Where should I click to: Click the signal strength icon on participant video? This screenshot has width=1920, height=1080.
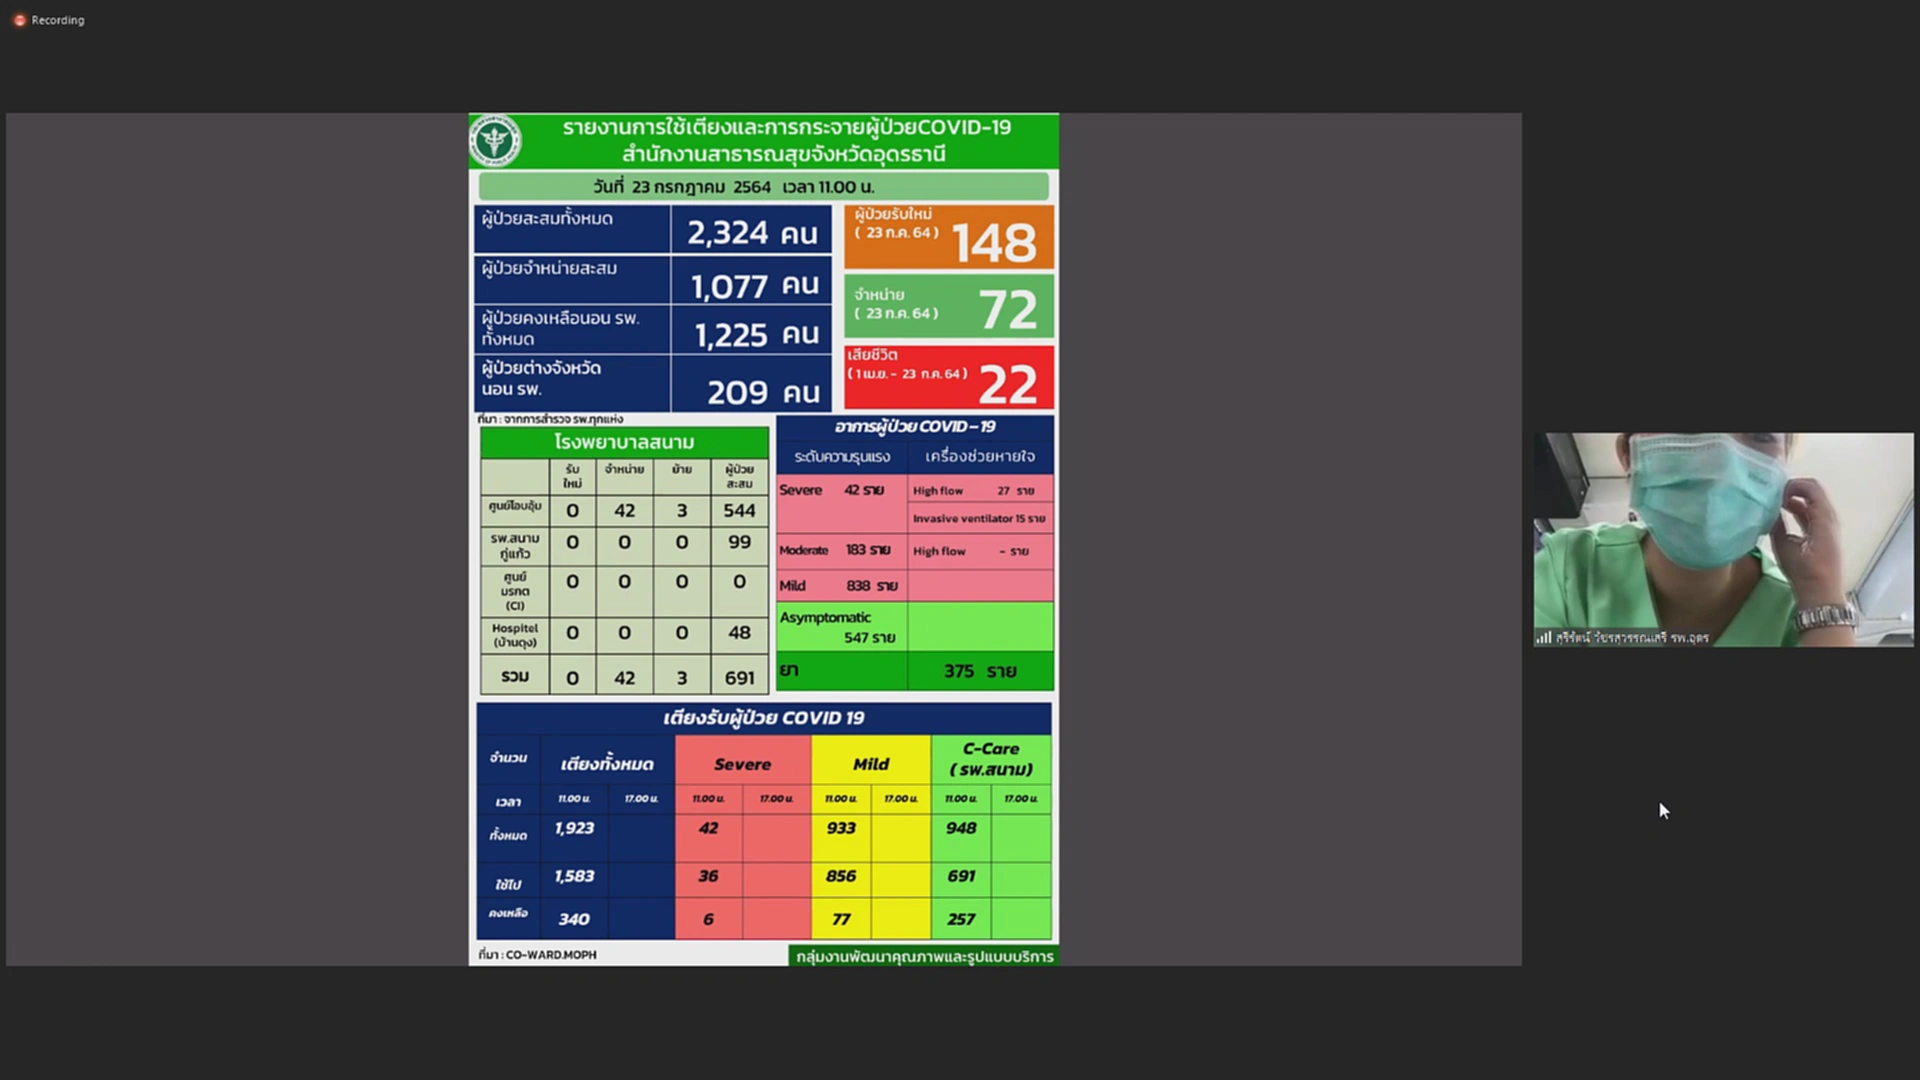coord(1544,637)
